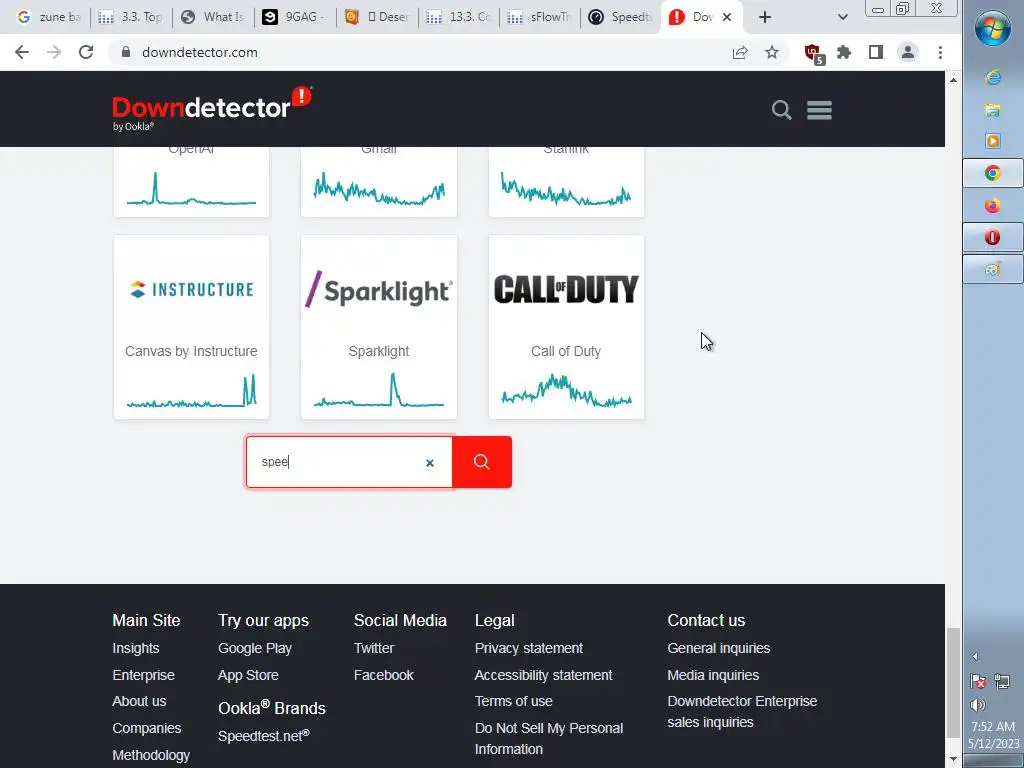Expand the tab search dropdown arrow
Image resolution: width=1024 pixels, height=768 pixels.
(x=842, y=17)
